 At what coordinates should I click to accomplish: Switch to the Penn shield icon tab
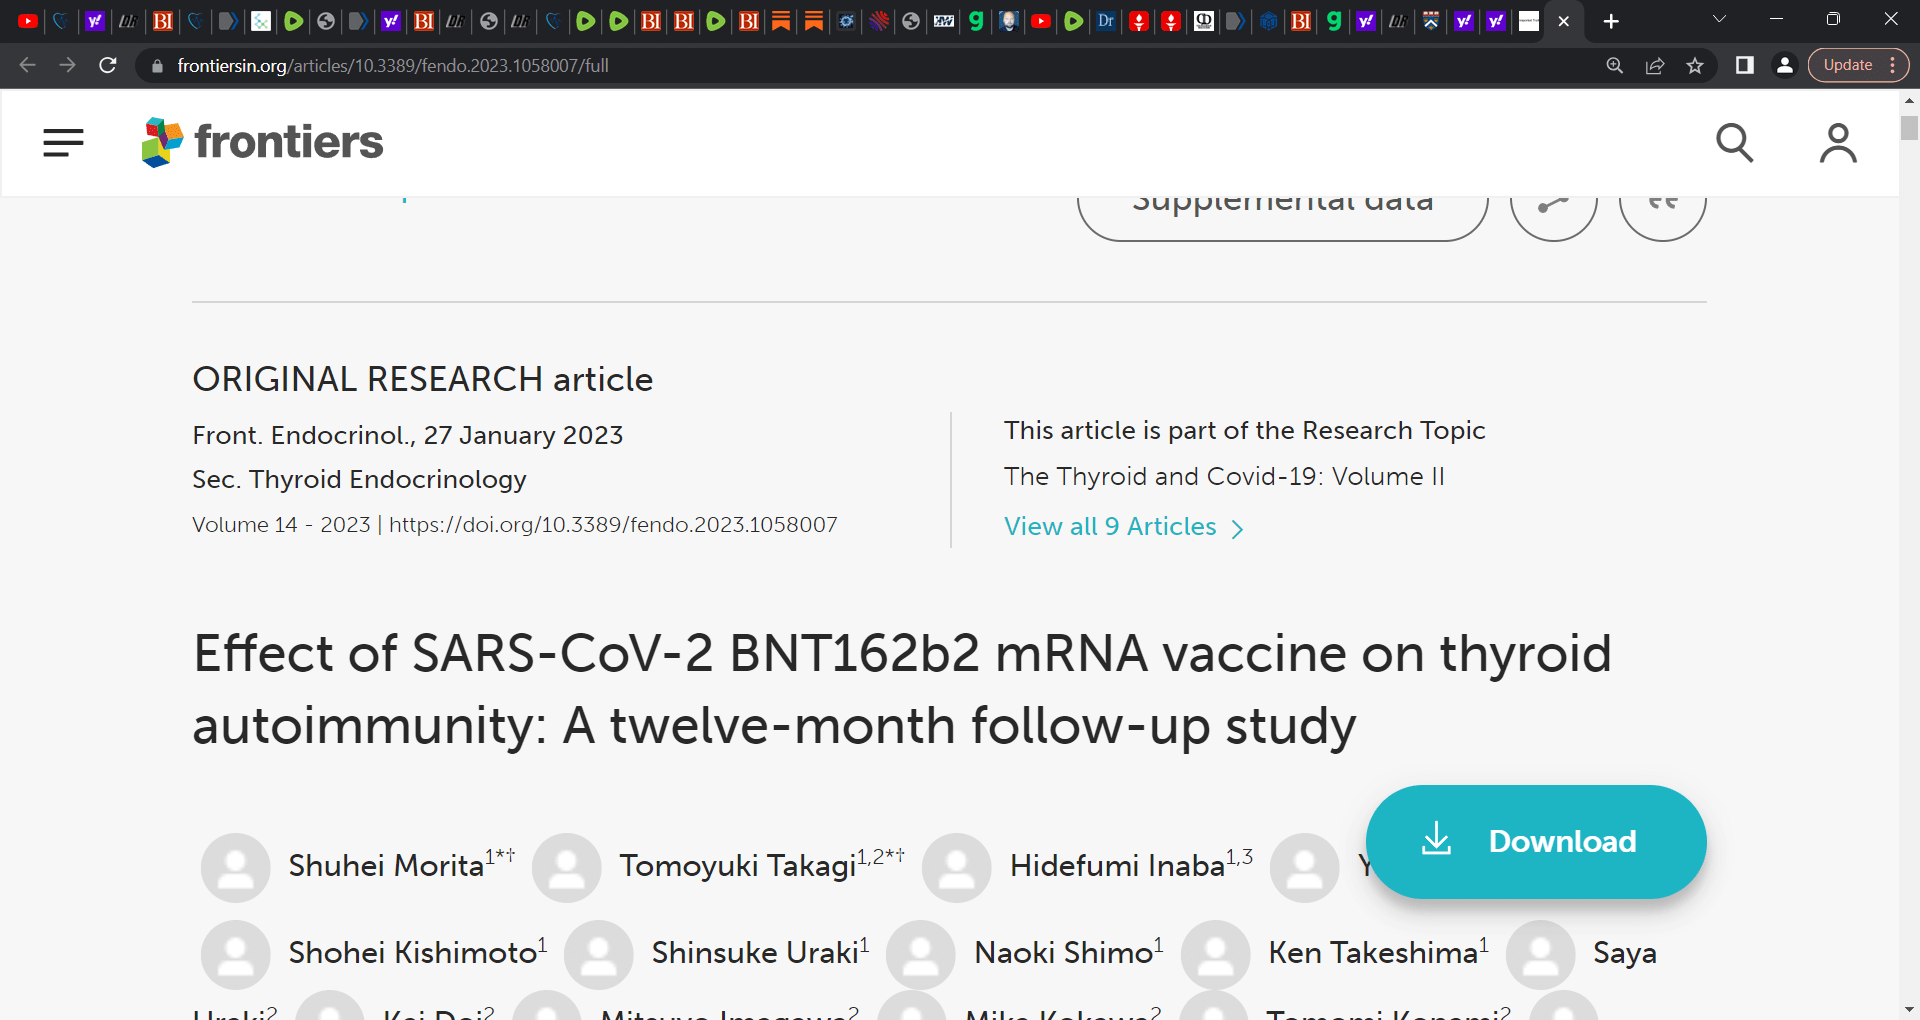coord(1431,21)
